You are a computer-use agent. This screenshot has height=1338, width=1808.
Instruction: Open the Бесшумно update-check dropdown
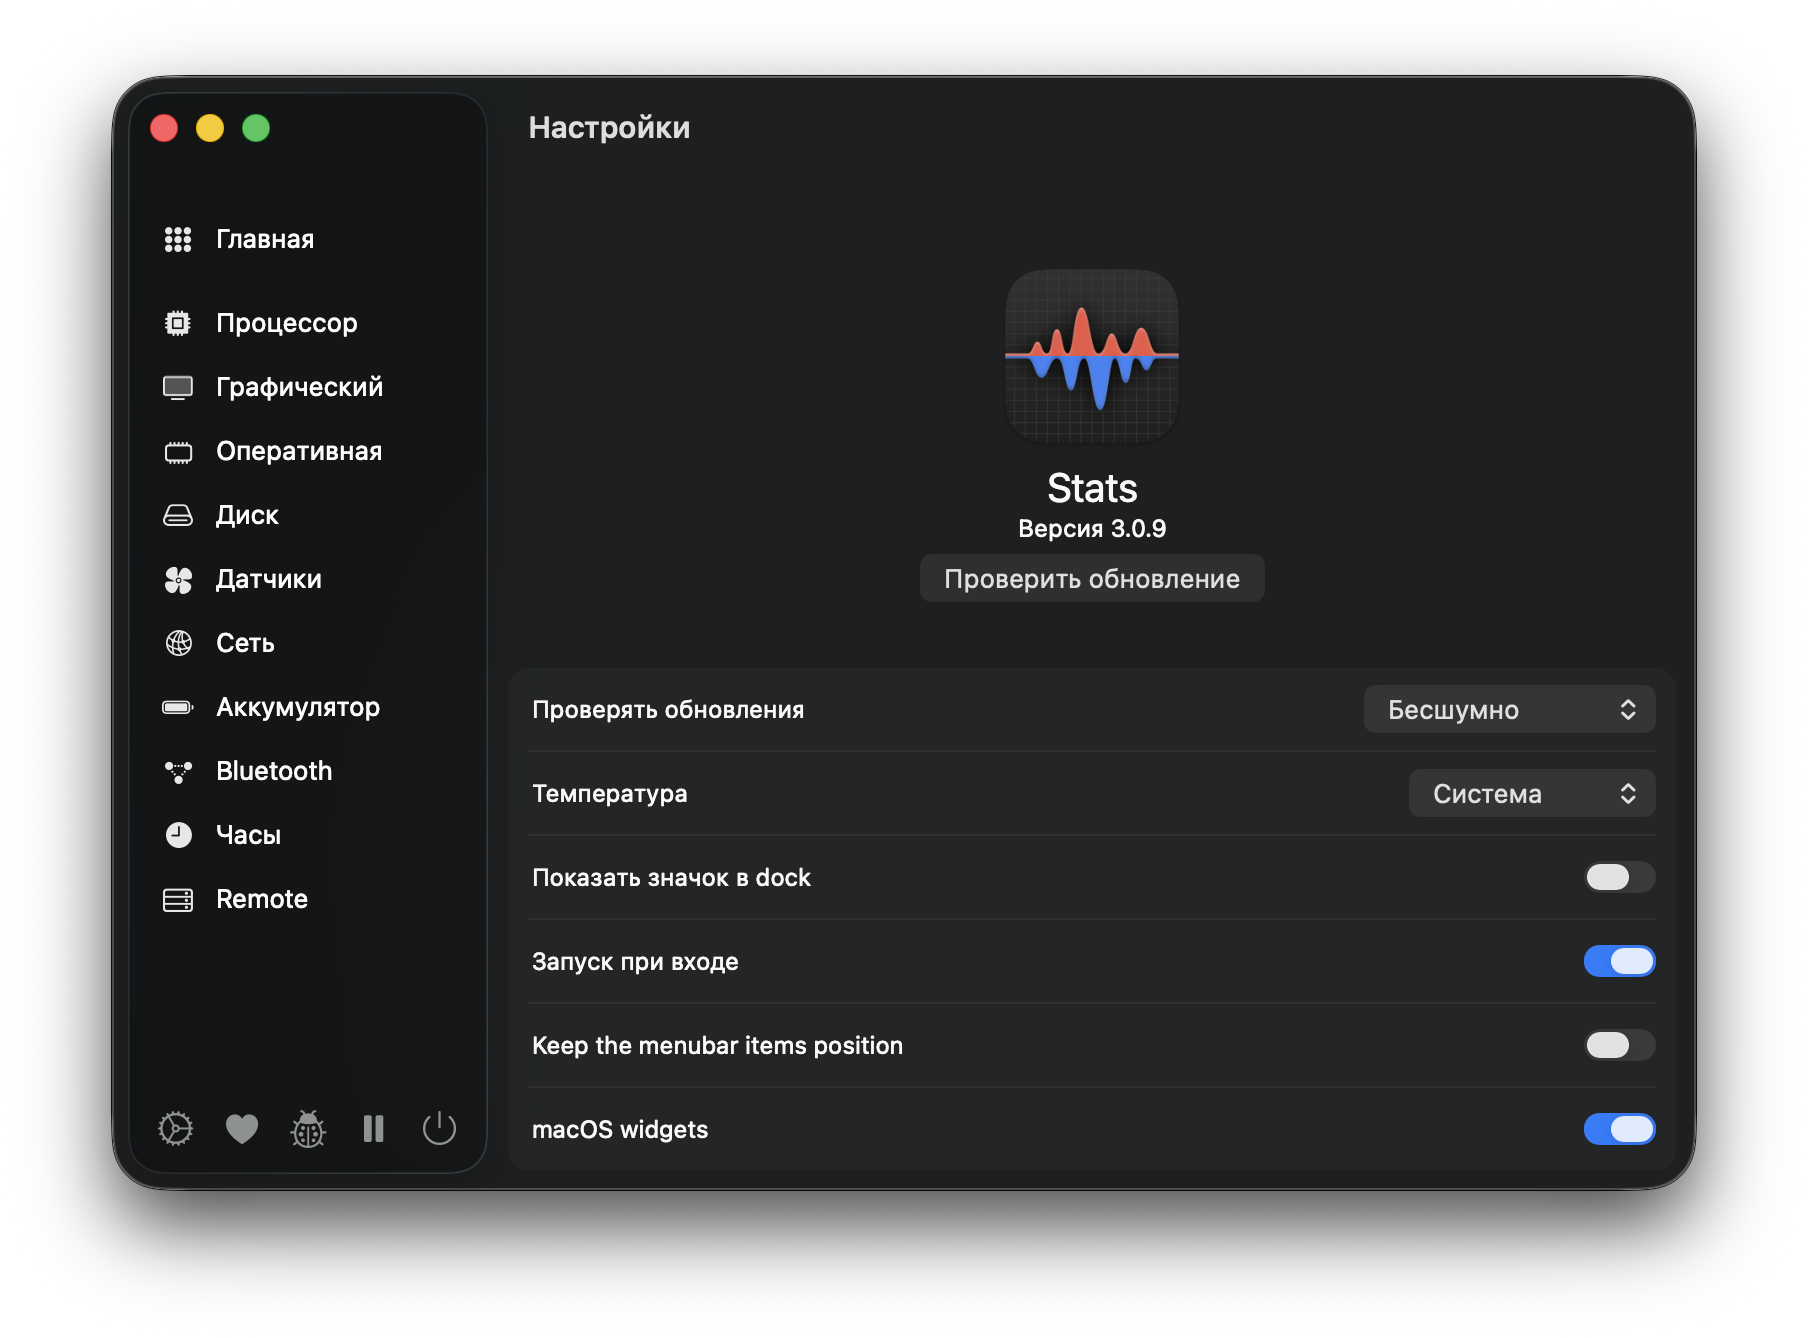pyautogui.click(x=1509, y=709)
